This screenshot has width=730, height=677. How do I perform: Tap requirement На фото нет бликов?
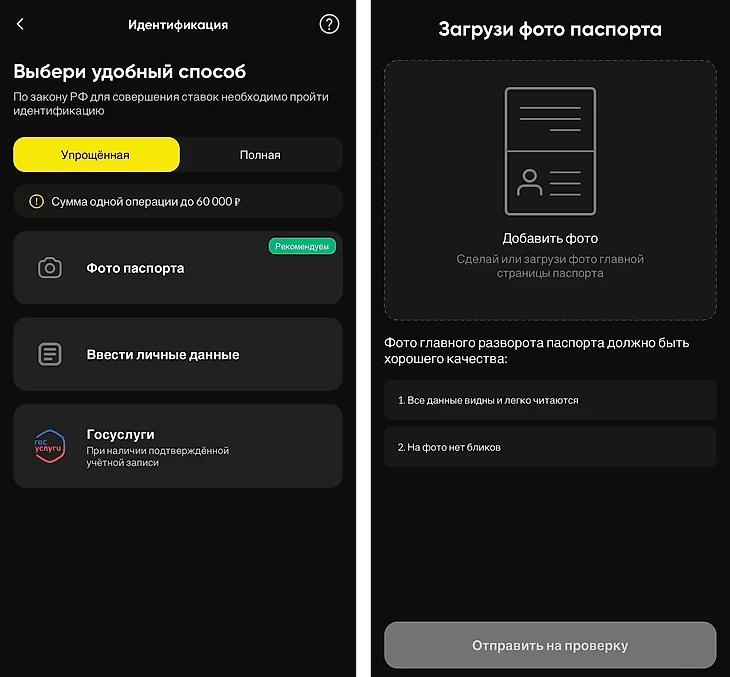550,447
